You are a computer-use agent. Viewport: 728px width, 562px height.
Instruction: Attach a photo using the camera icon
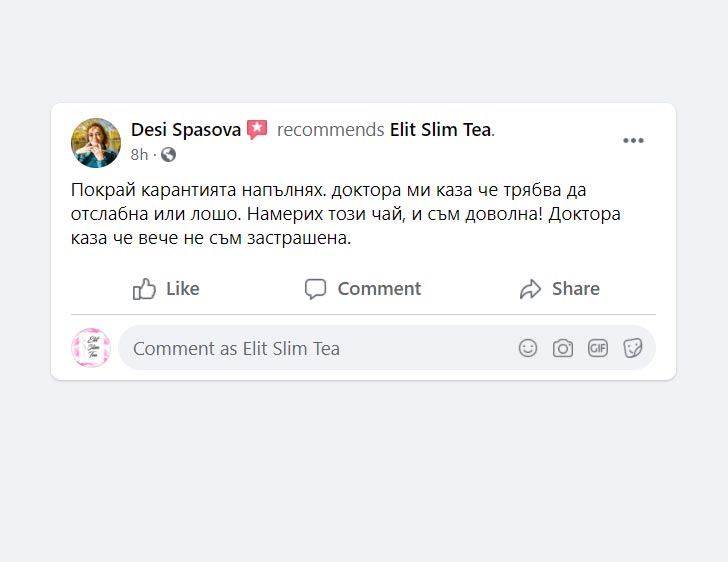pos(563,348)
